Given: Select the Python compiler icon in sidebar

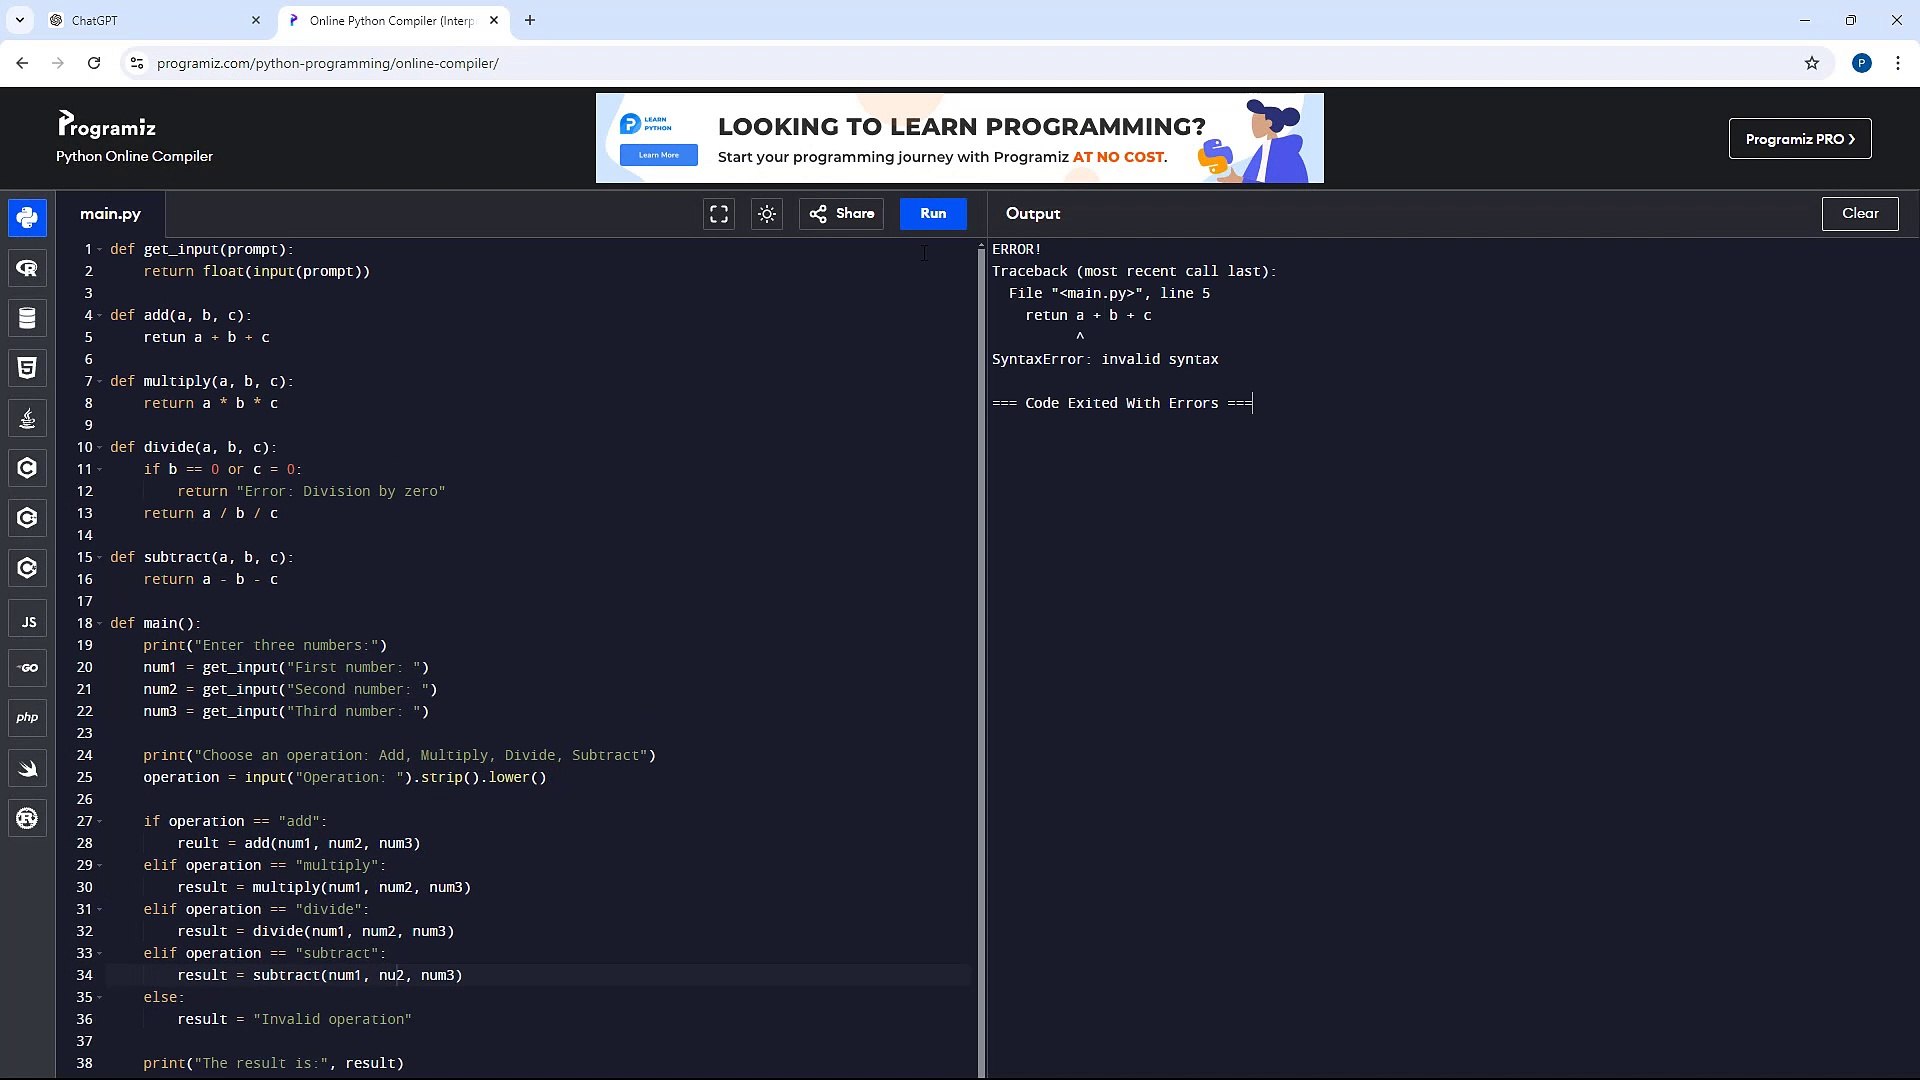Looking at the screenshot, I should [27, 218].
